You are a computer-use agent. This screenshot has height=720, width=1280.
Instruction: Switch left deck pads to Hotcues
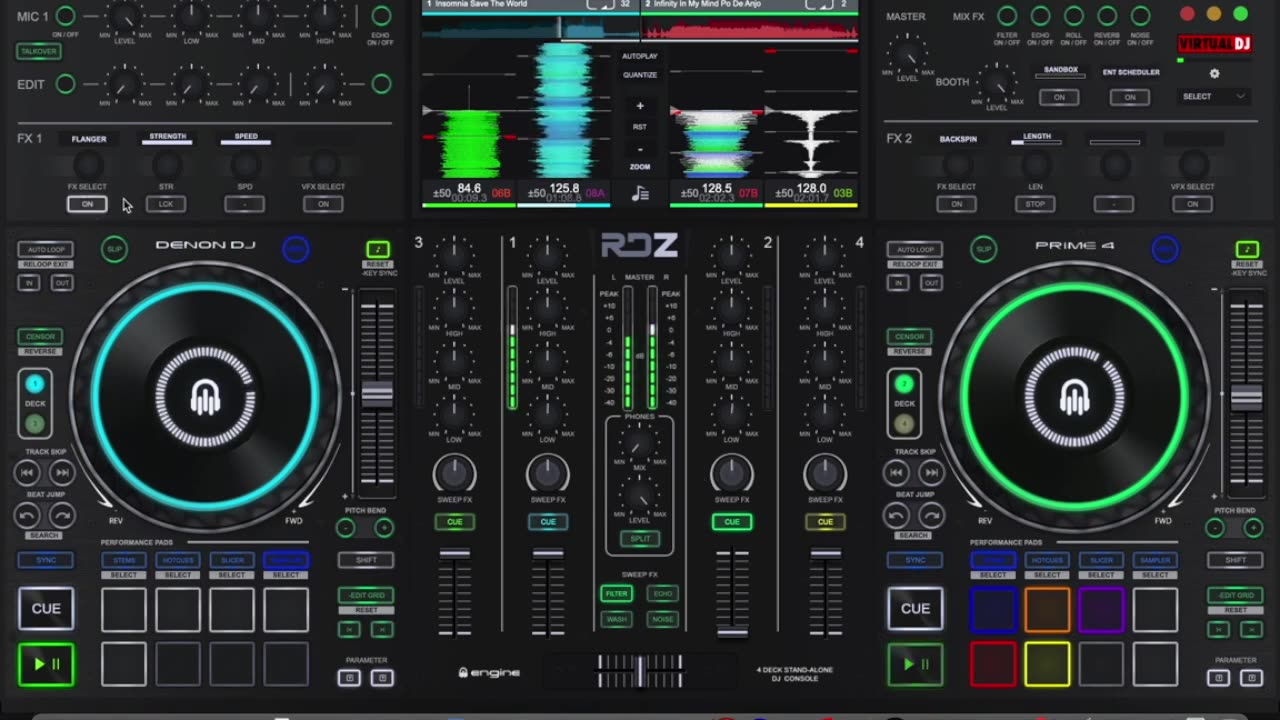pos(177,560)
